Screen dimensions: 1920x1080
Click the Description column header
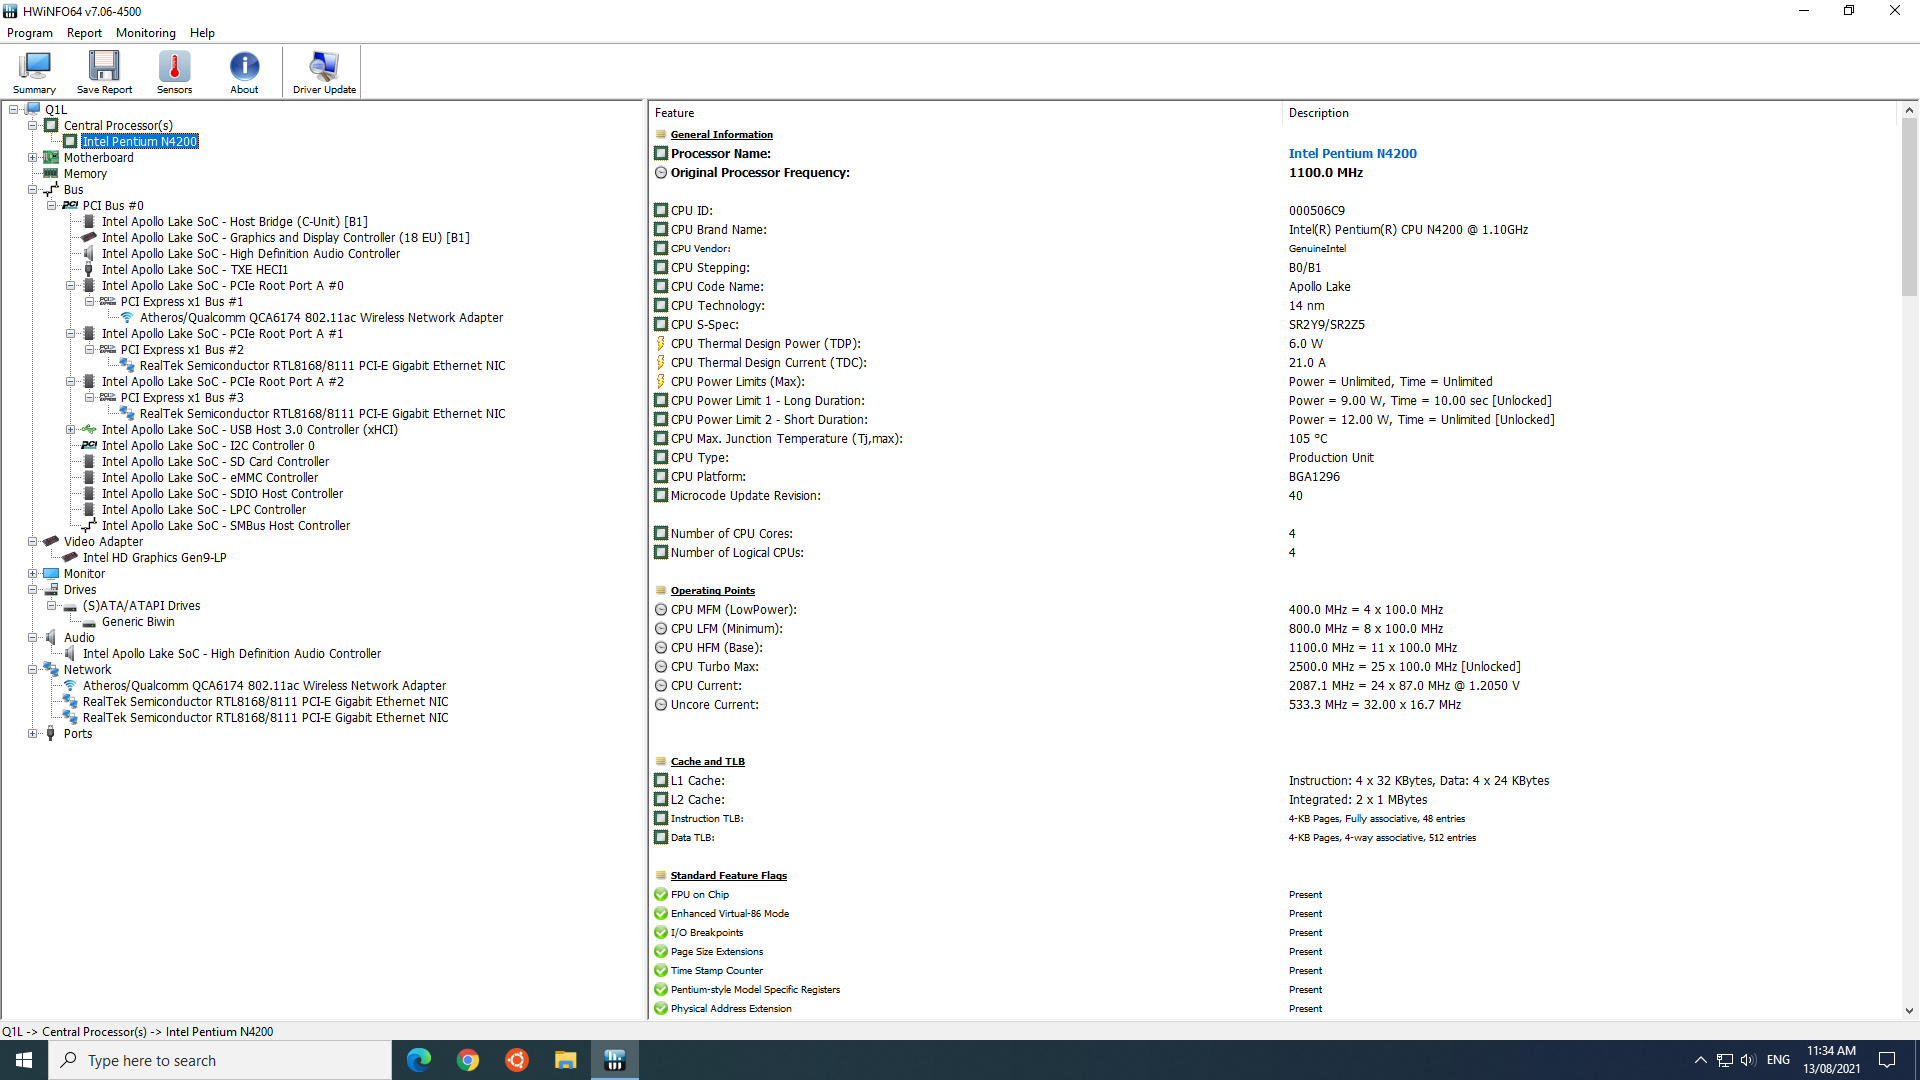pyautogui.click(x=1589, y=113)
